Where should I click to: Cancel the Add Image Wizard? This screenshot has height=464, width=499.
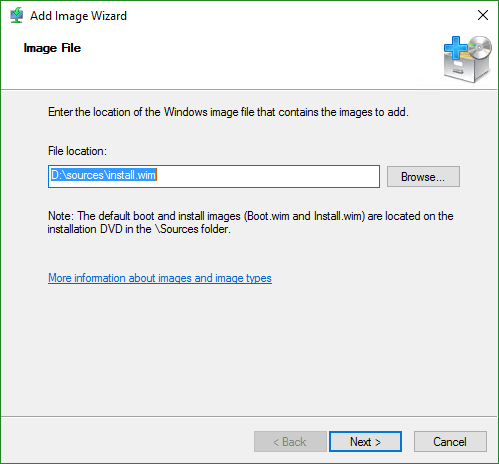[x=450, y=442]
